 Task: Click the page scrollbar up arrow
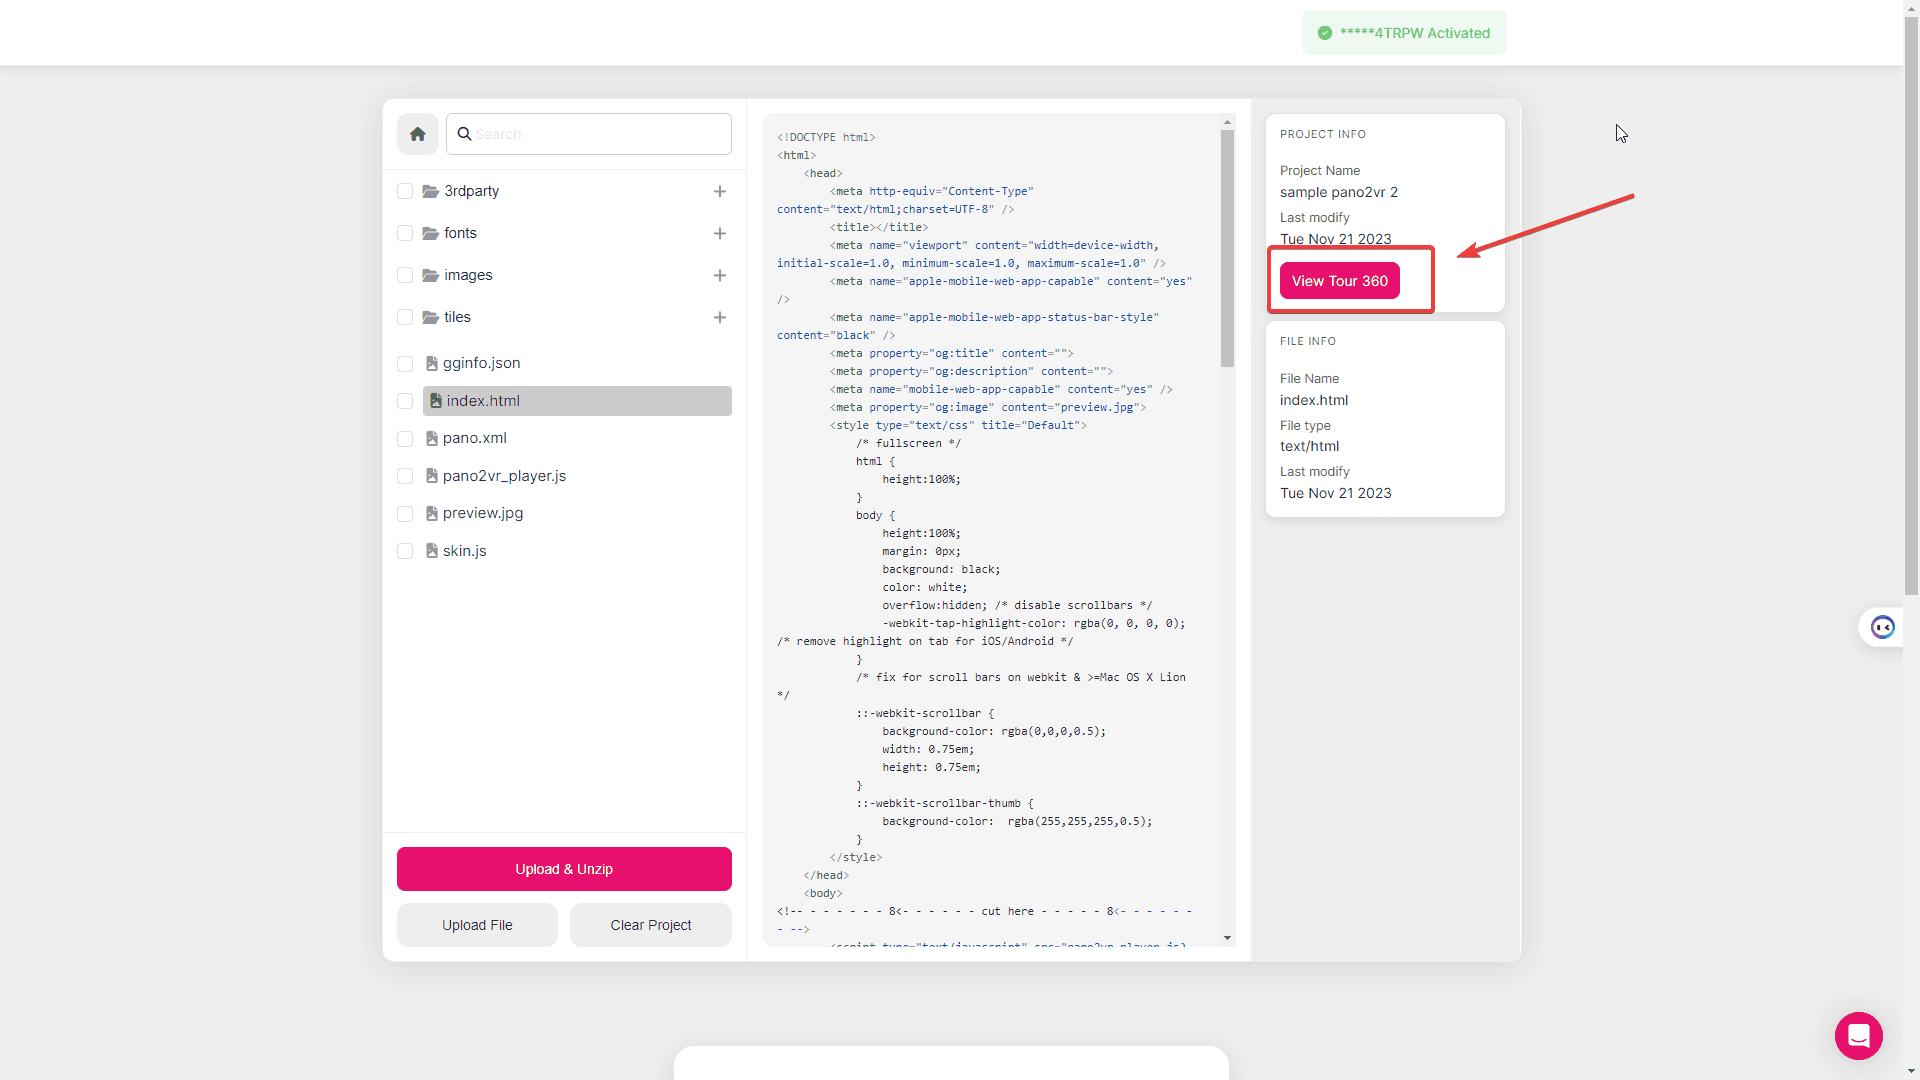[1912, 7]
